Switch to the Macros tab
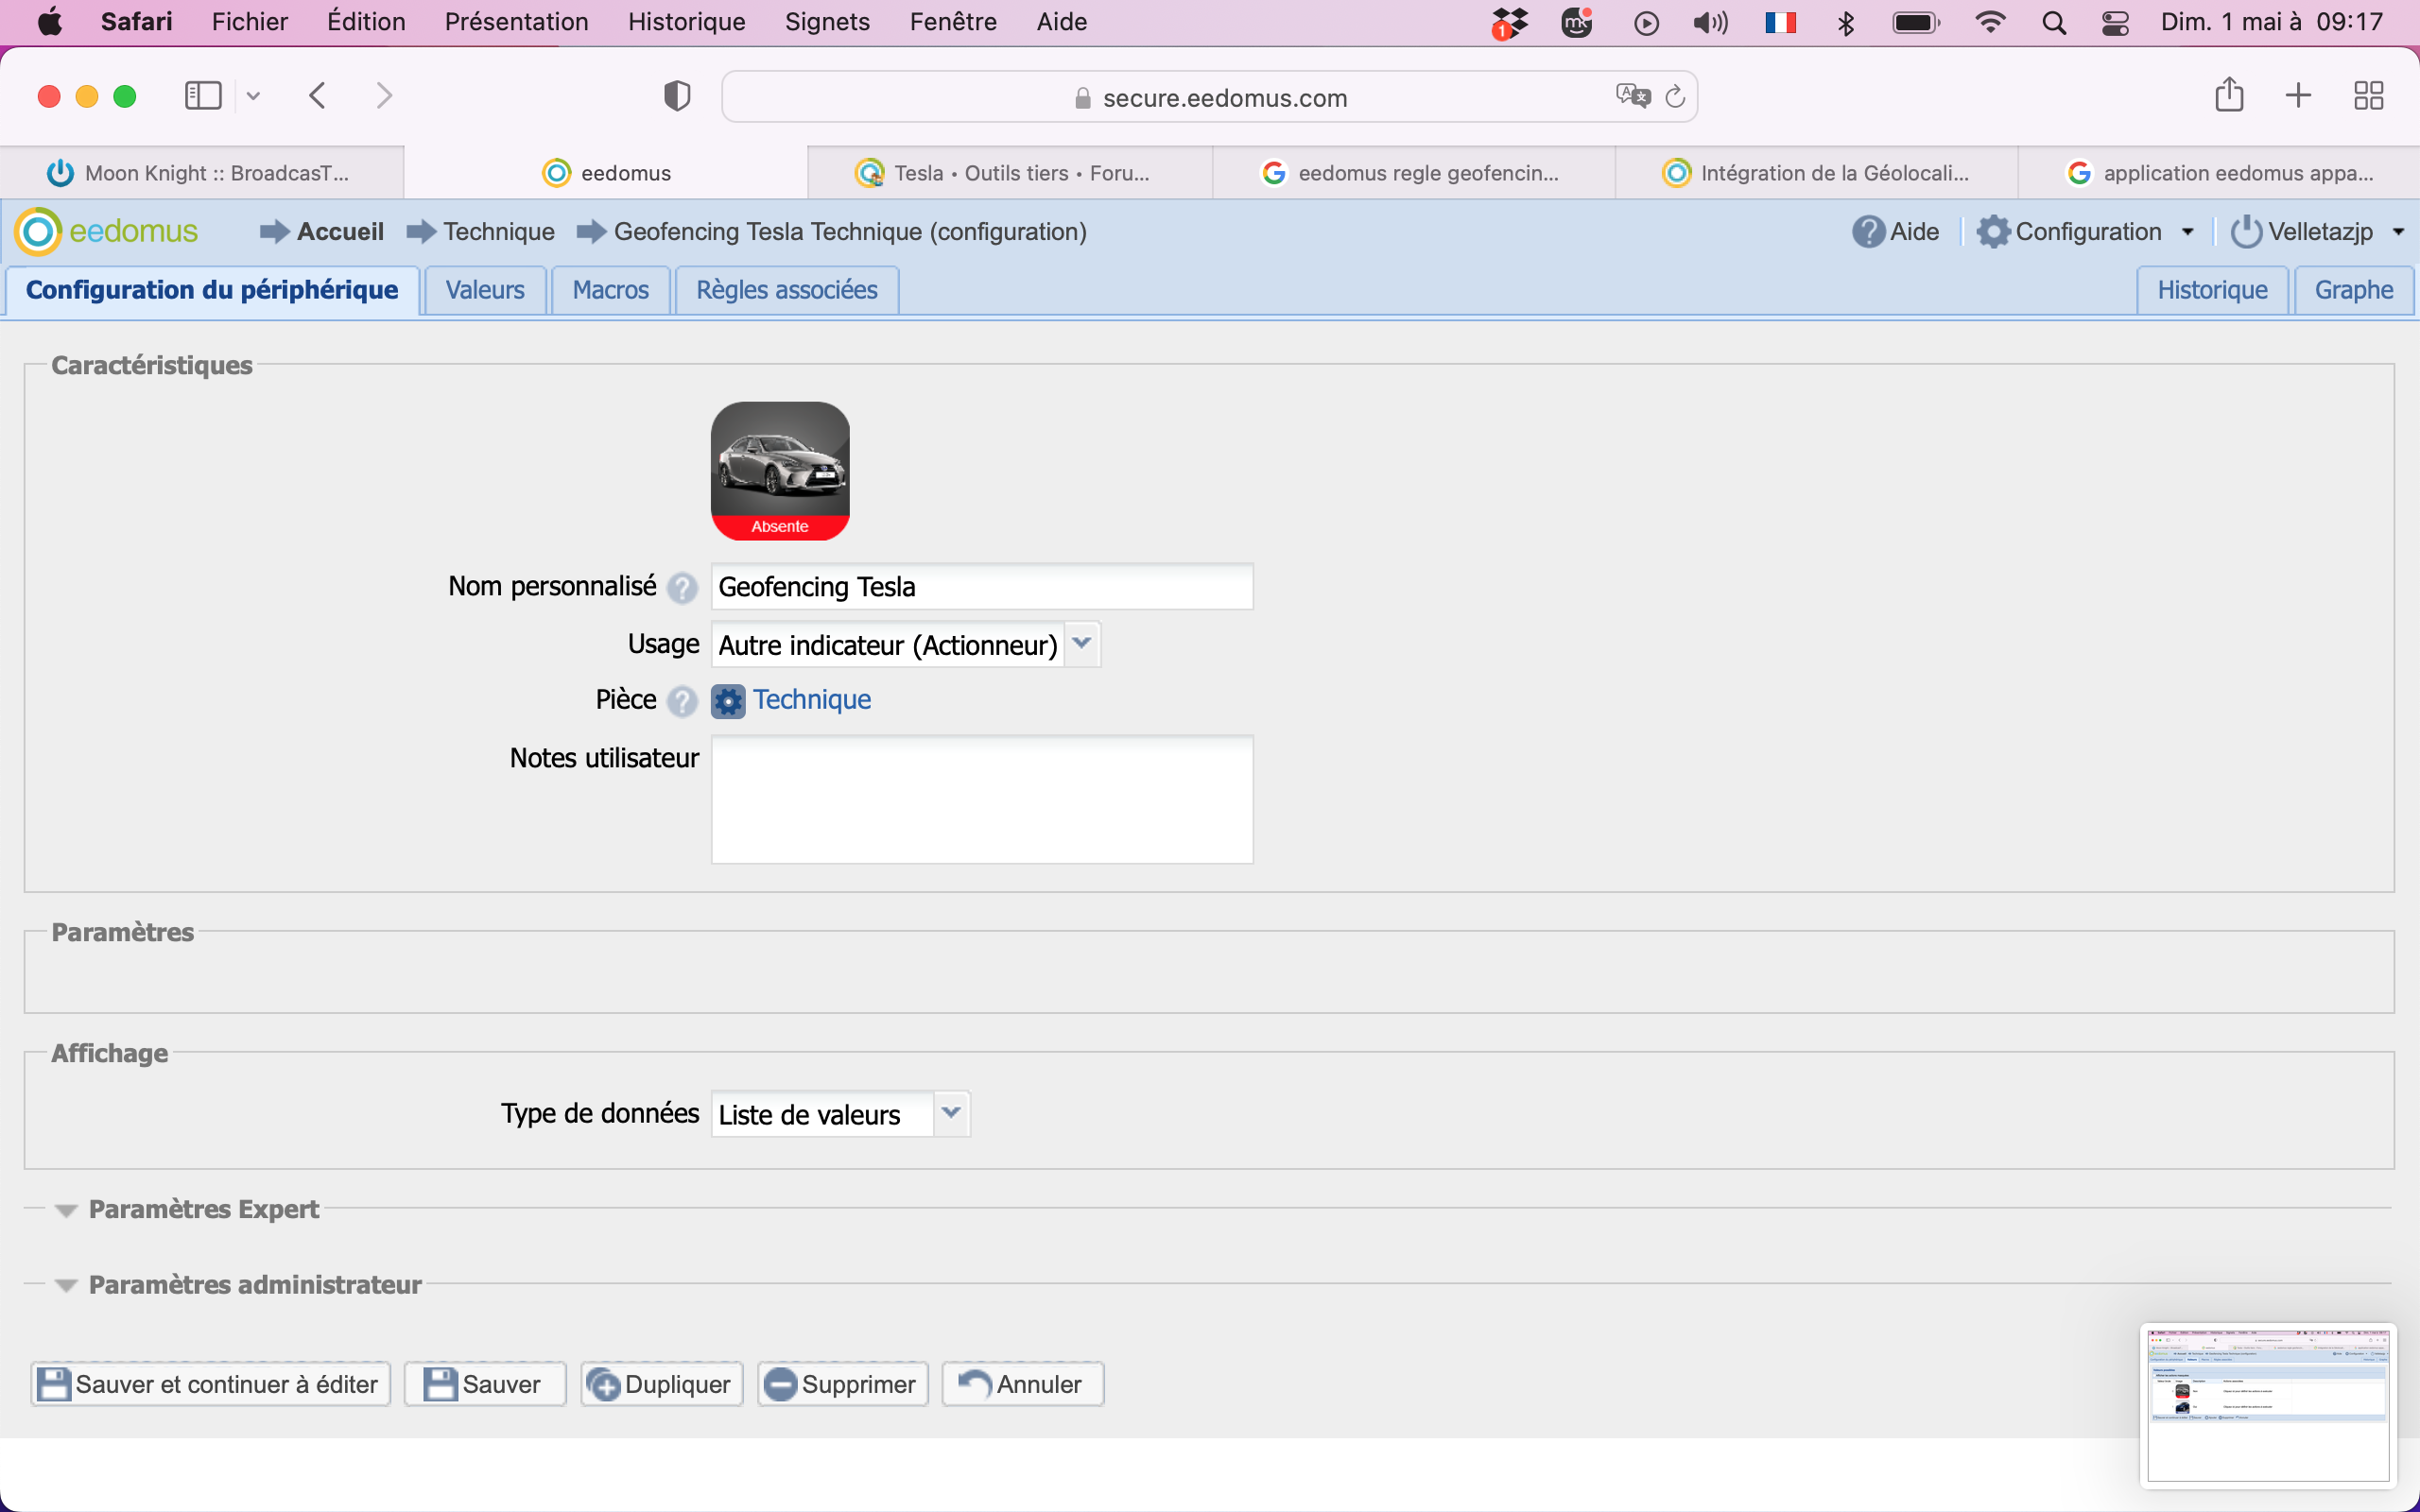 610,290
